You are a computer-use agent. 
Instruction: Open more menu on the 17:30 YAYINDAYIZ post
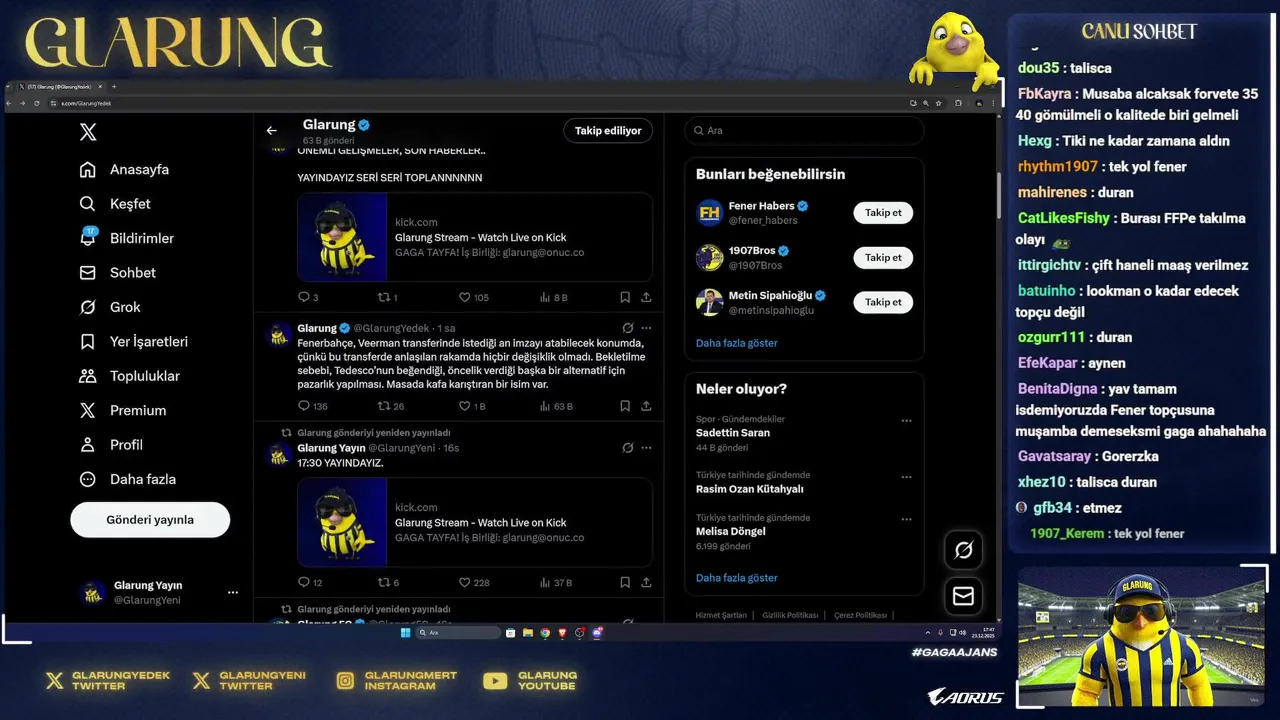click(x=646, y=448)
